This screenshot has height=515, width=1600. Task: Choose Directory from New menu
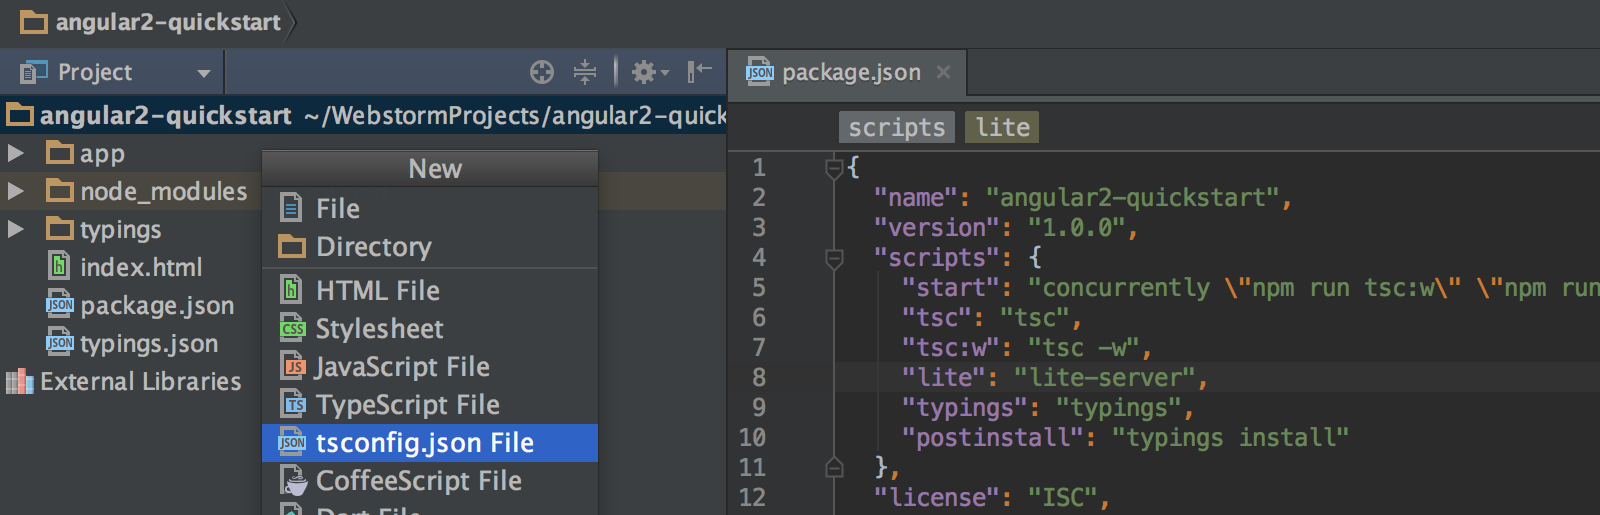click(x=430, y=246)
